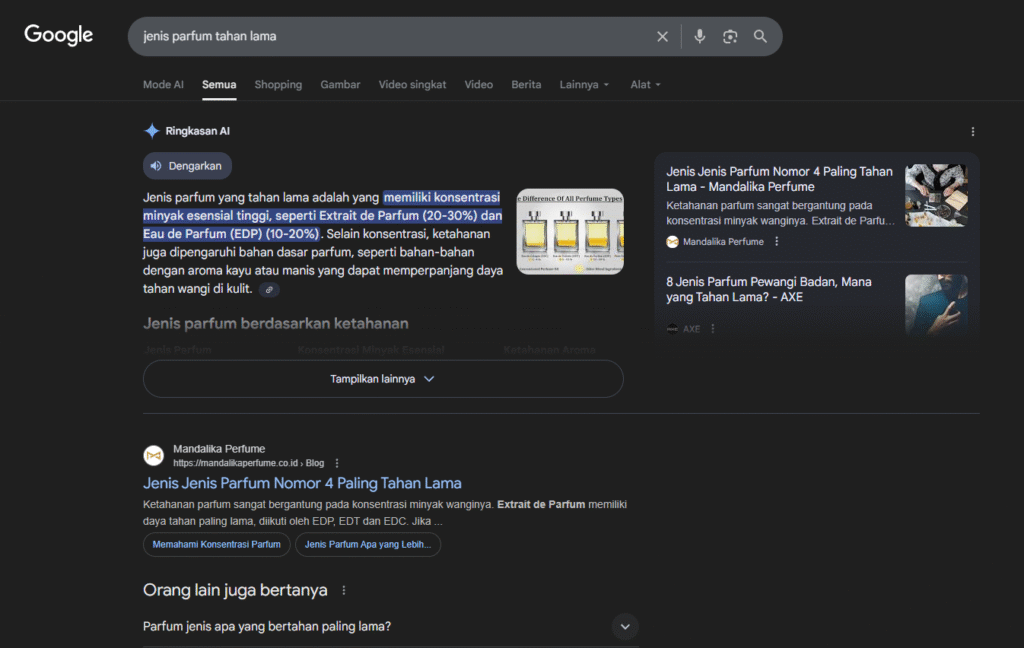The image size is (1024, 648).
Task: Click the Google logo
Action: pyautogui.click(x=59, y=35)
